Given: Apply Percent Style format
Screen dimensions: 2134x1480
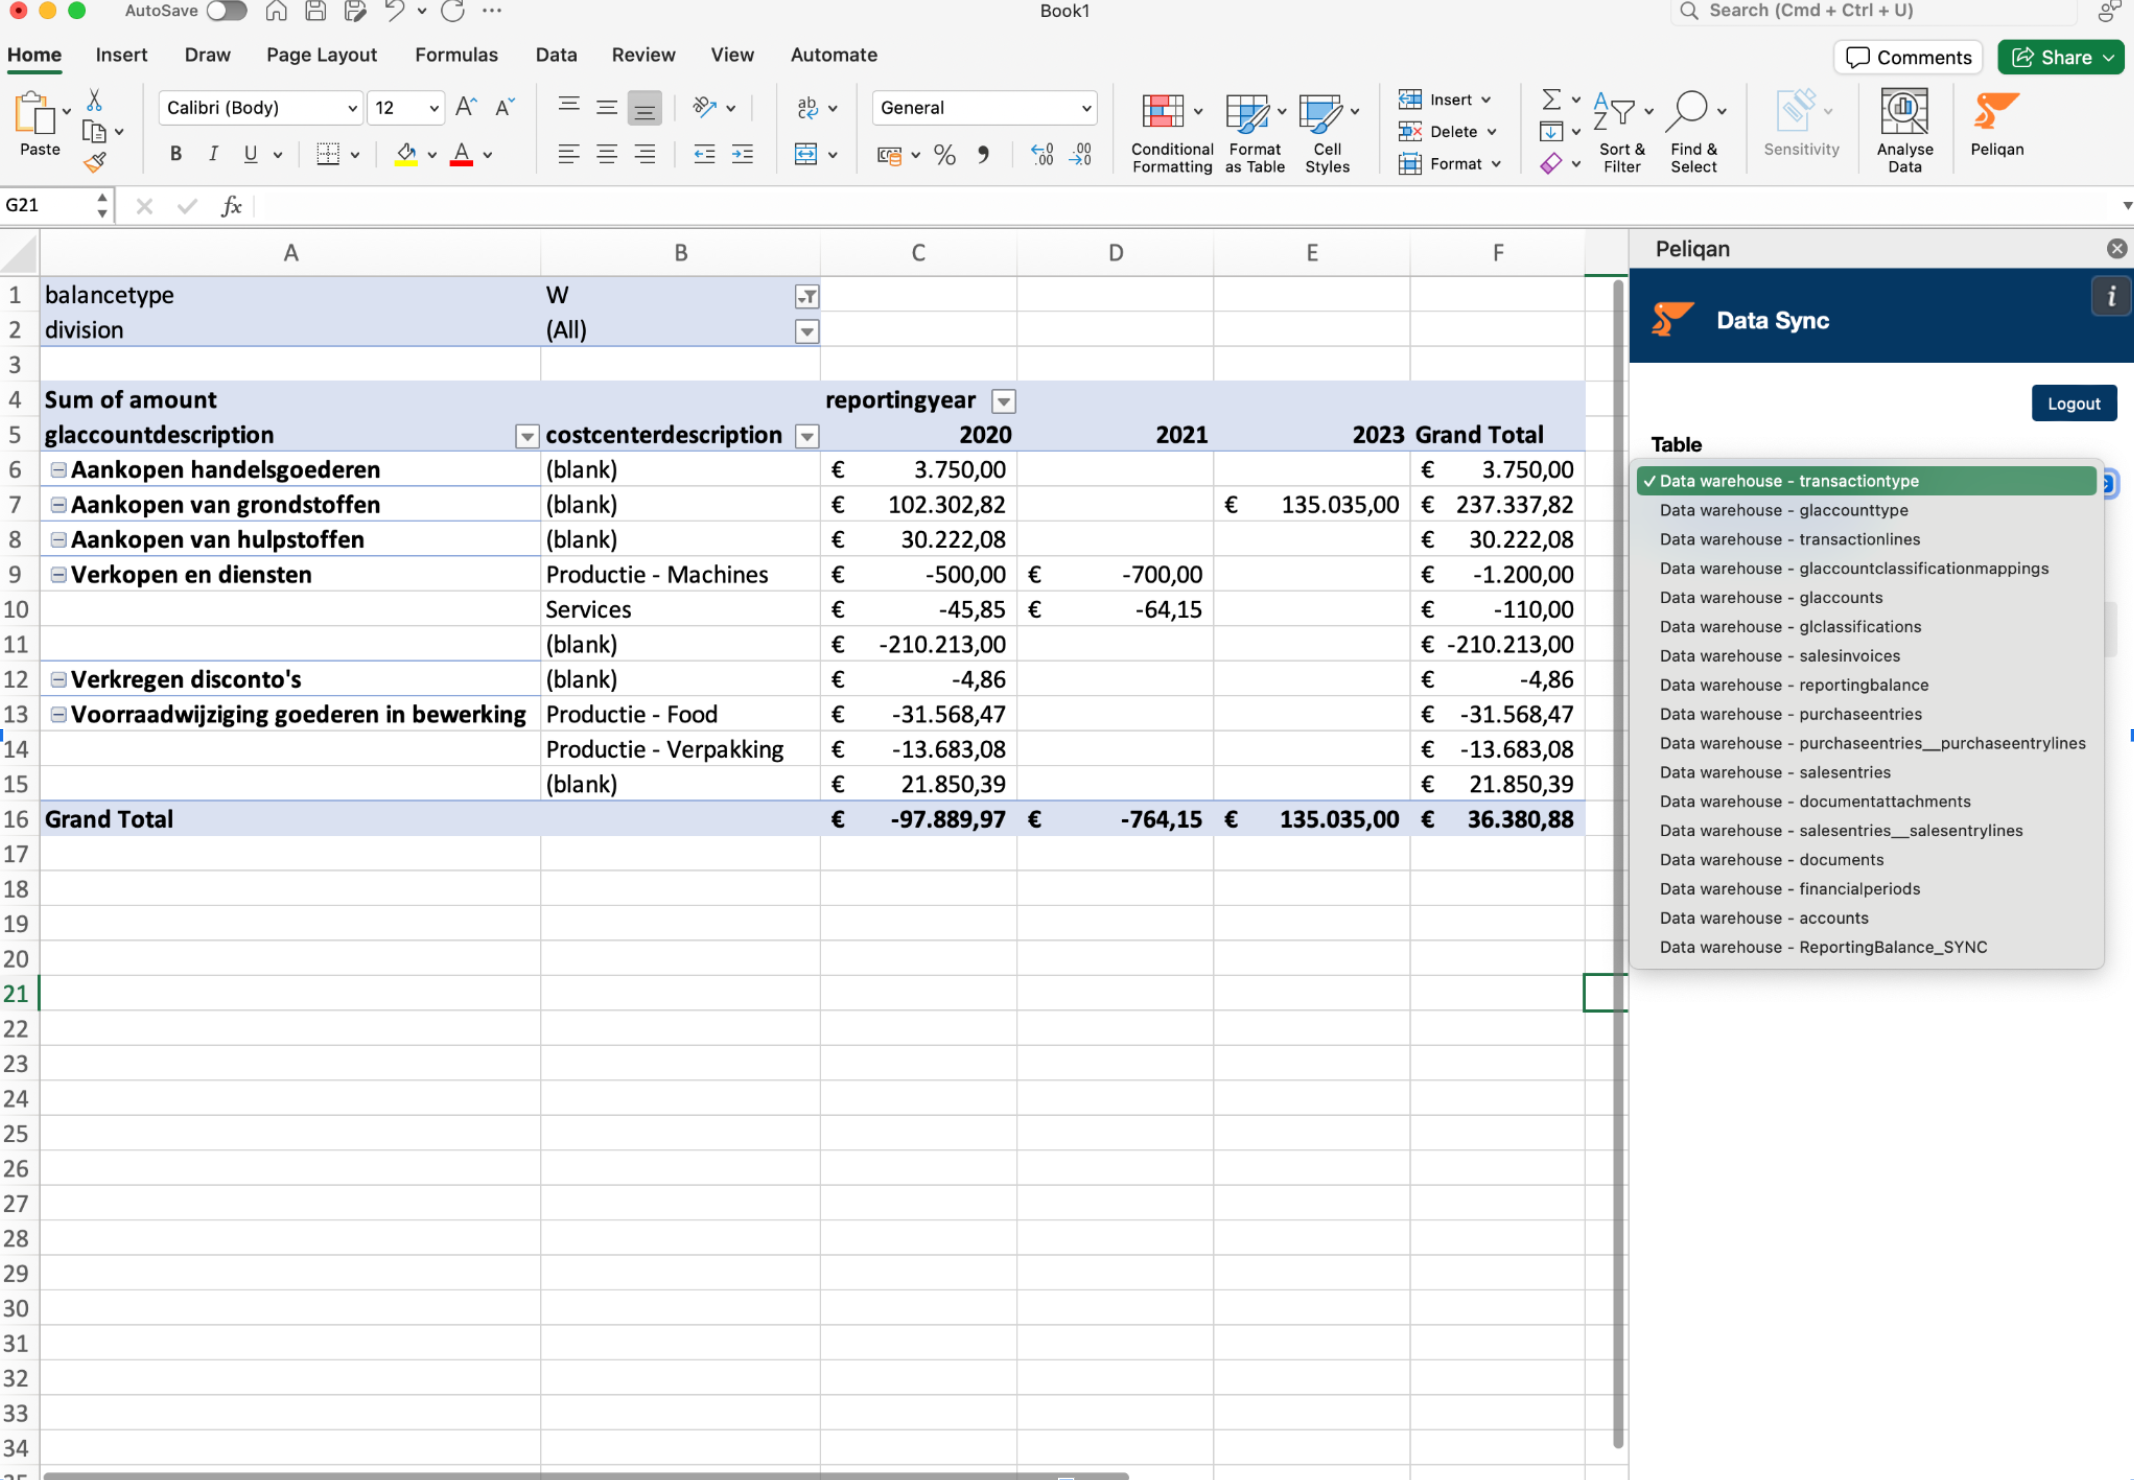Looking at the screenshot, I should (944, 154).
